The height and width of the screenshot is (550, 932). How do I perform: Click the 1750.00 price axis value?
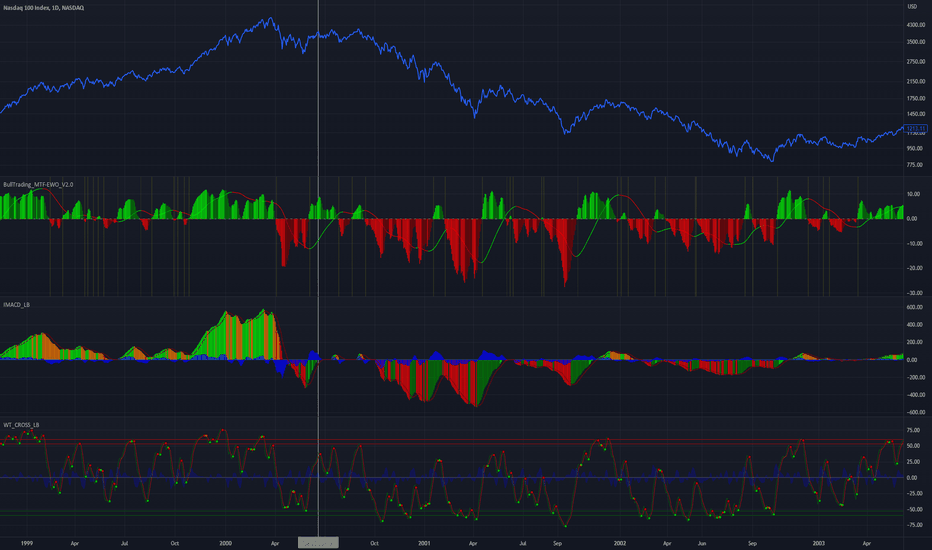[x=916, y=99]
